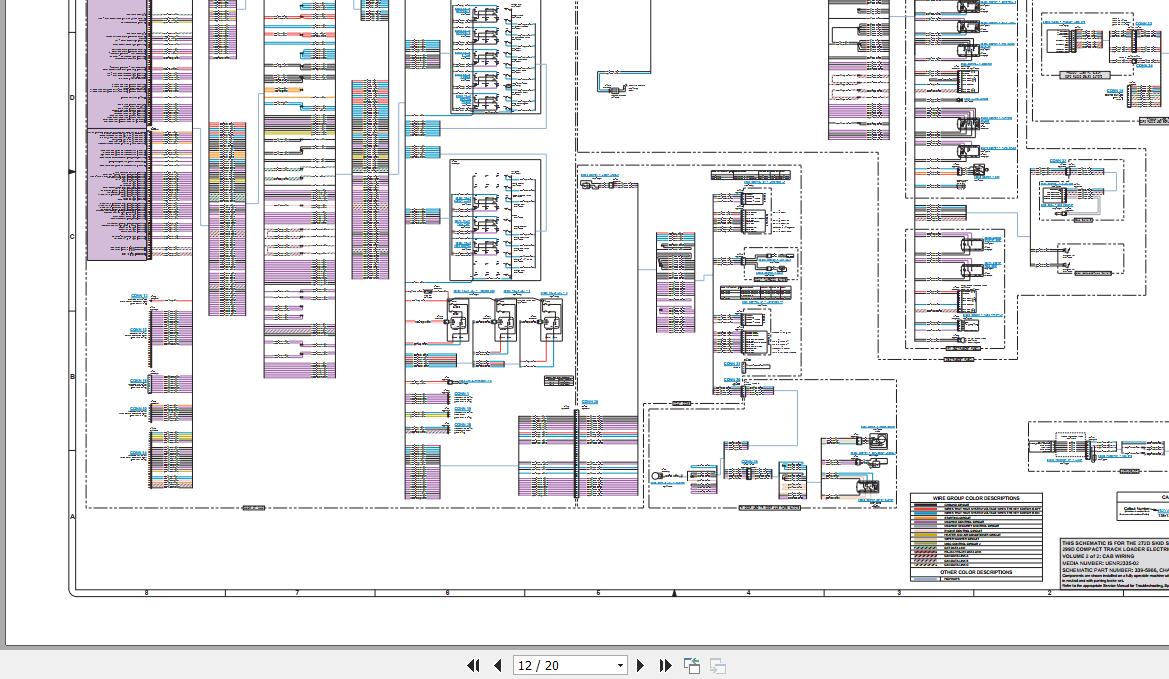Select the blue circuit color swatch in the legend
The width and height of the screenshot is (1169, 679).
coord(925,513)
